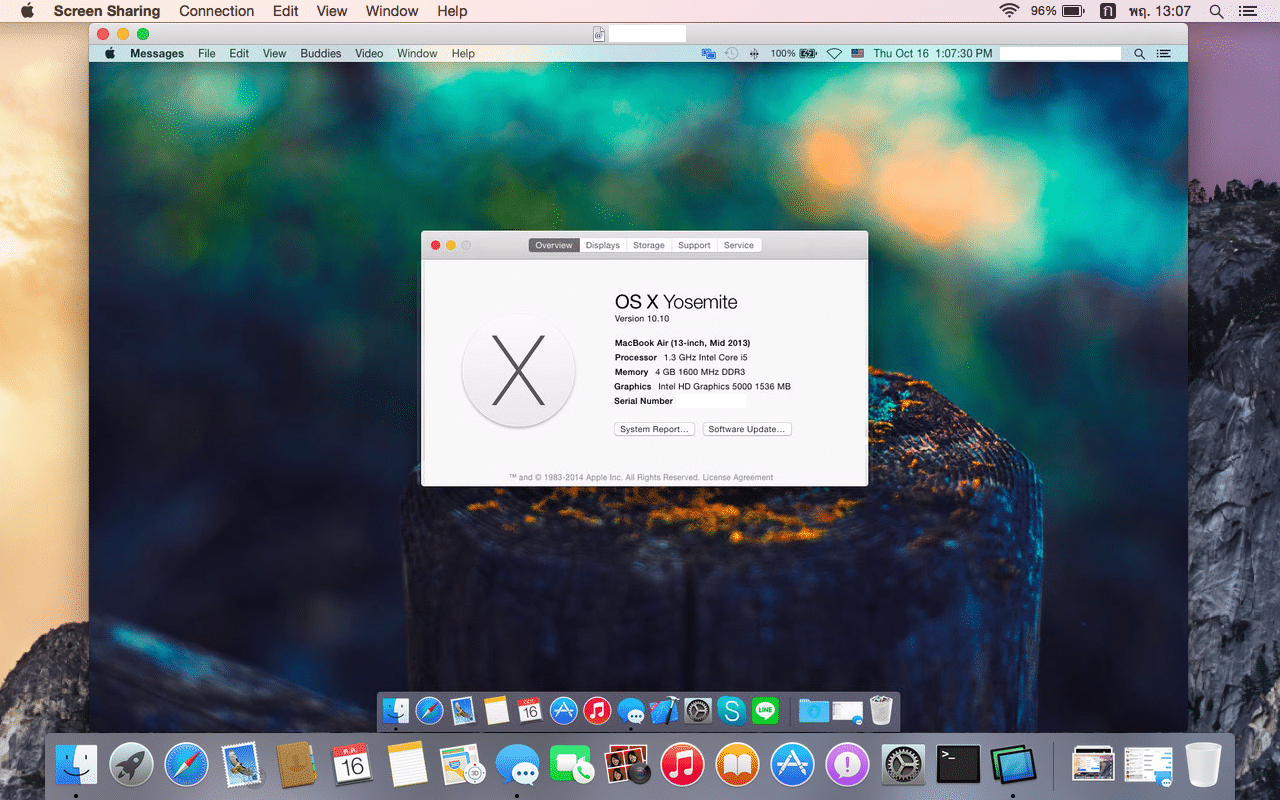Viewport: 1280px width, 800px height.
Task: Click local Trash in dock
Action: coord(1204,765)
